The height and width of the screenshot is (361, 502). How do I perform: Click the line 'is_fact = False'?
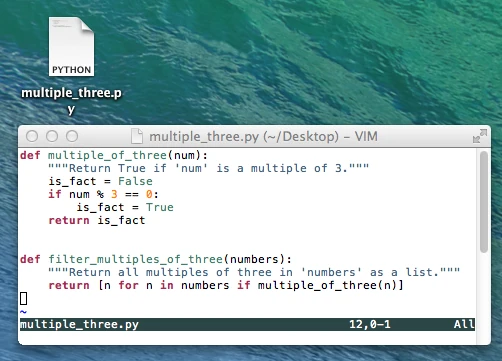point(100,181)
